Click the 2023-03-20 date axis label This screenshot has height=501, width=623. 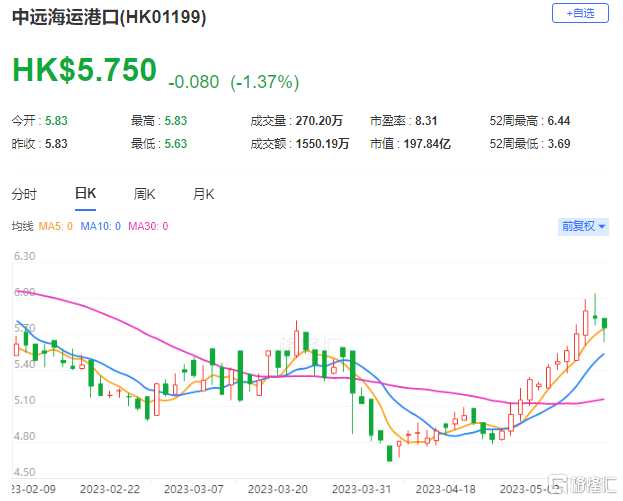coord(278,489)
